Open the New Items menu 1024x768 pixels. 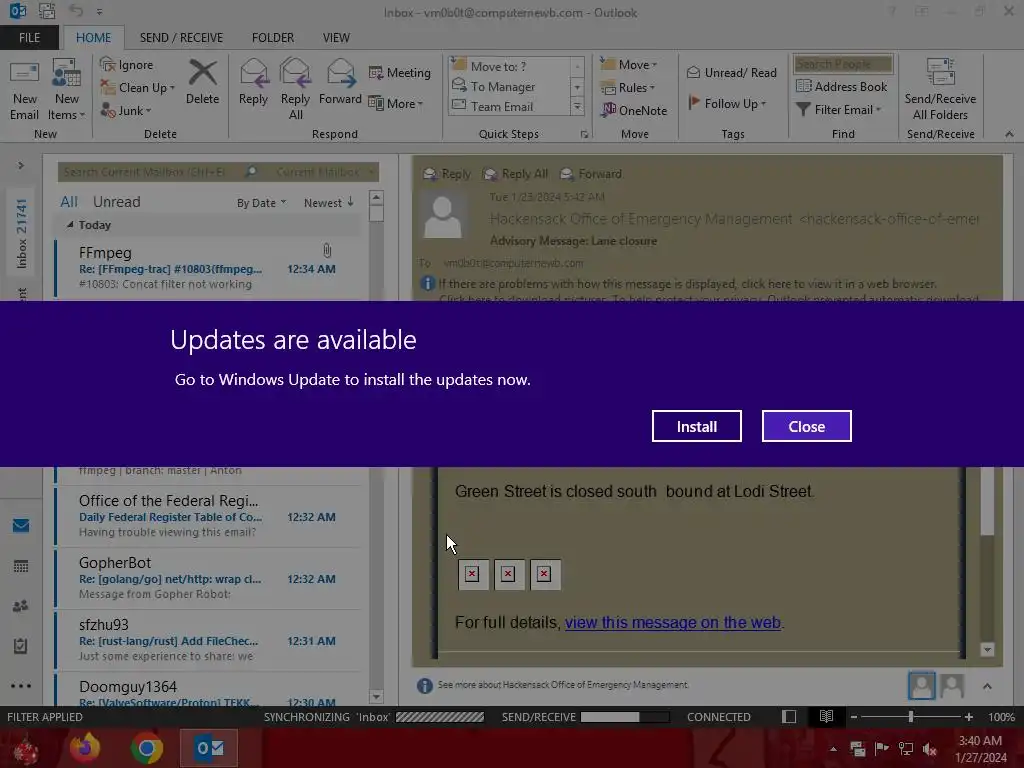tap(67, 89)
